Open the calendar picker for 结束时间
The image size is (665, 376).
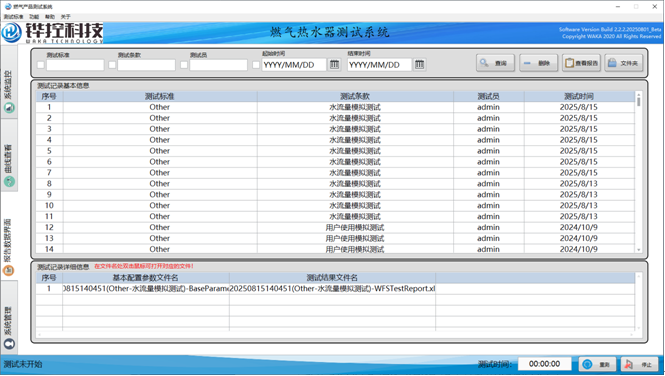pyautogui.click(x=419, y=64)
